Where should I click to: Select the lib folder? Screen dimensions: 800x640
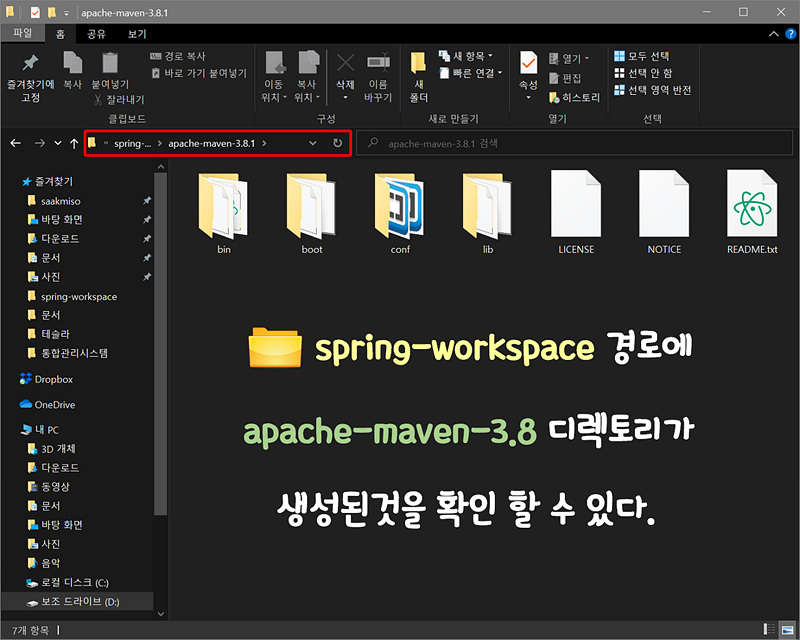click(488, 213)
